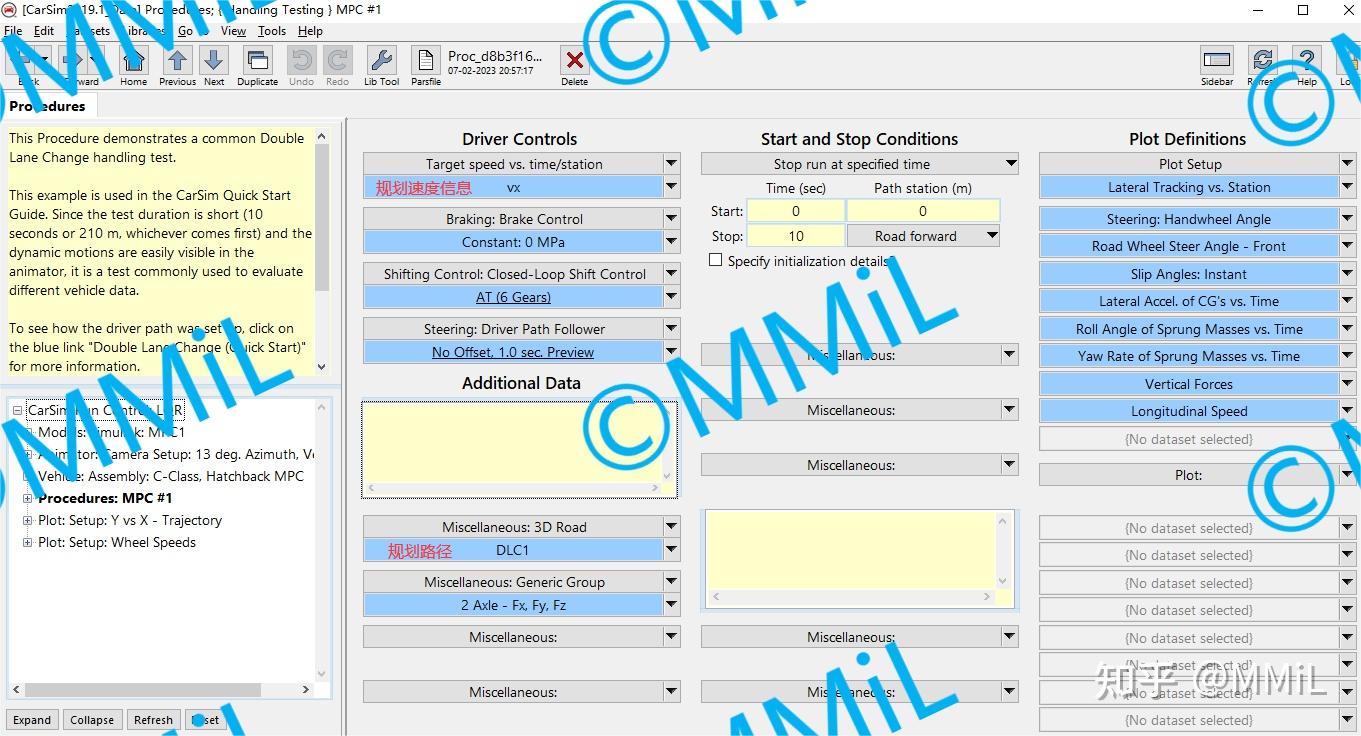Duplicate the current dataset
This screenshot has height=736, width=1361.
(x=257, y=61)
